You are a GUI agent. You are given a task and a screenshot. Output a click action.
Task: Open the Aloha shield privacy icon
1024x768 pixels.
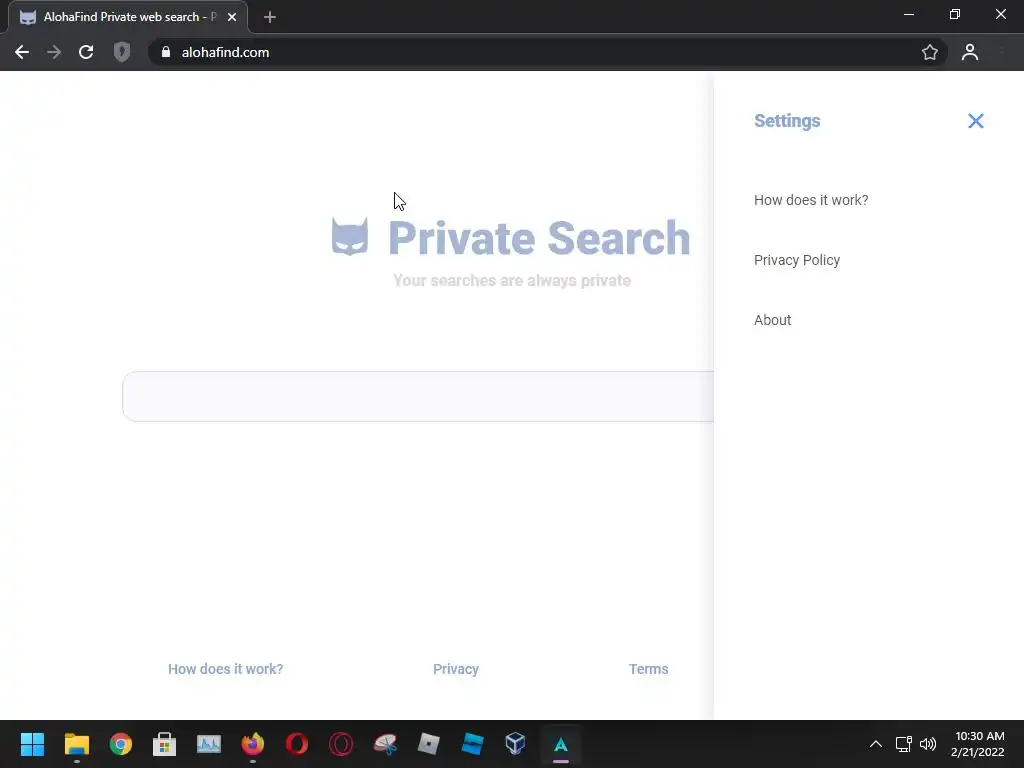(x=122, y=52)
